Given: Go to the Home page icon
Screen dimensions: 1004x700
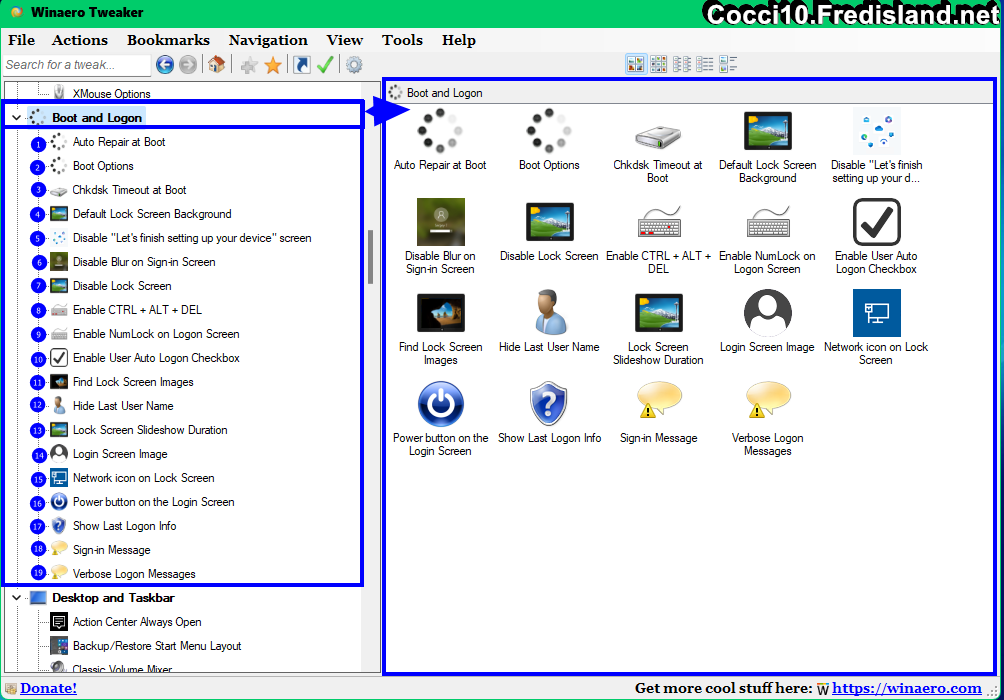Looking at the screenshot, I should (x=216, y=65).
